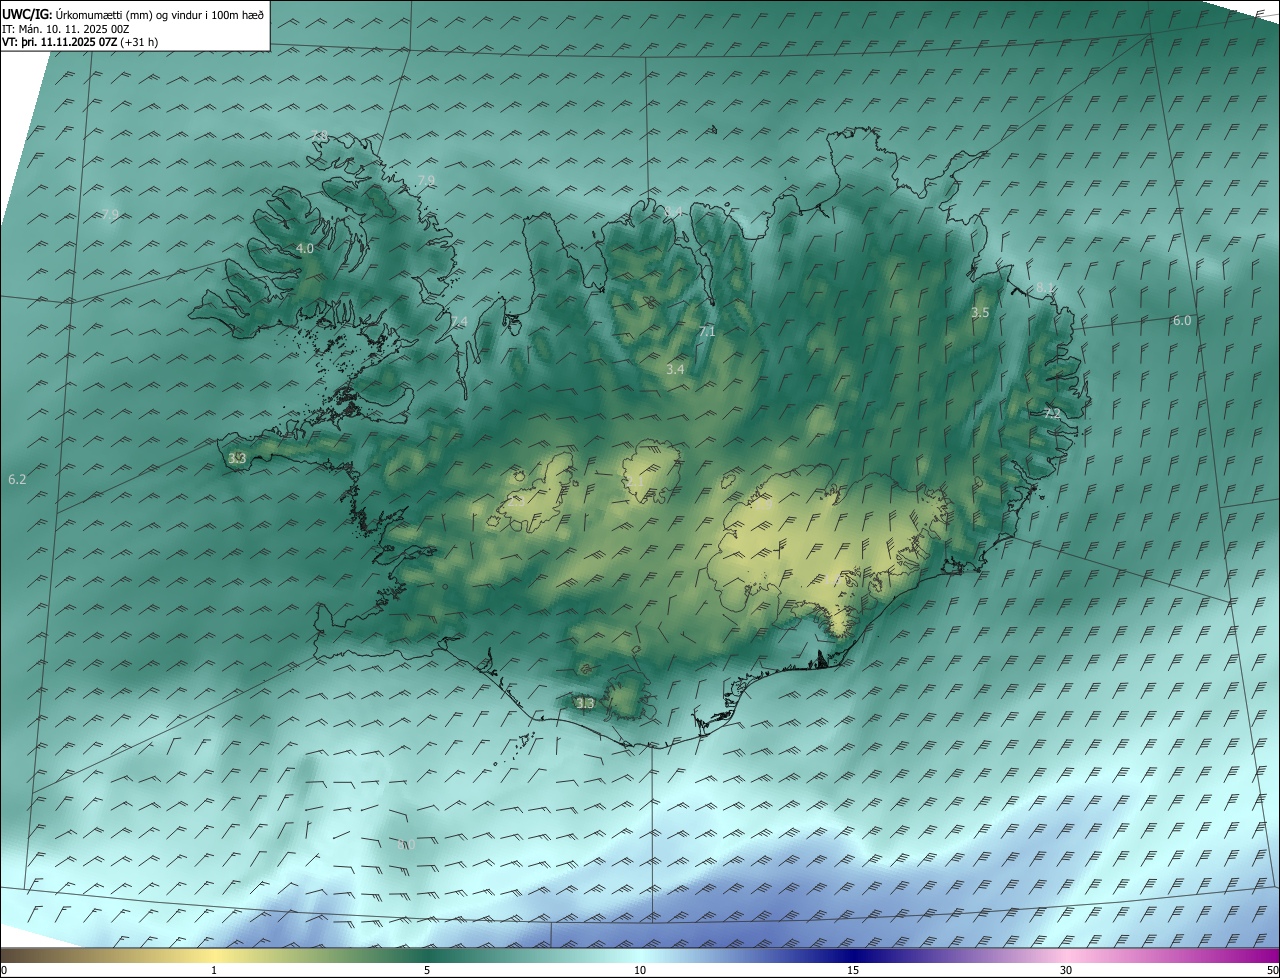Click the '50' tick label under the color scale

1272,970
